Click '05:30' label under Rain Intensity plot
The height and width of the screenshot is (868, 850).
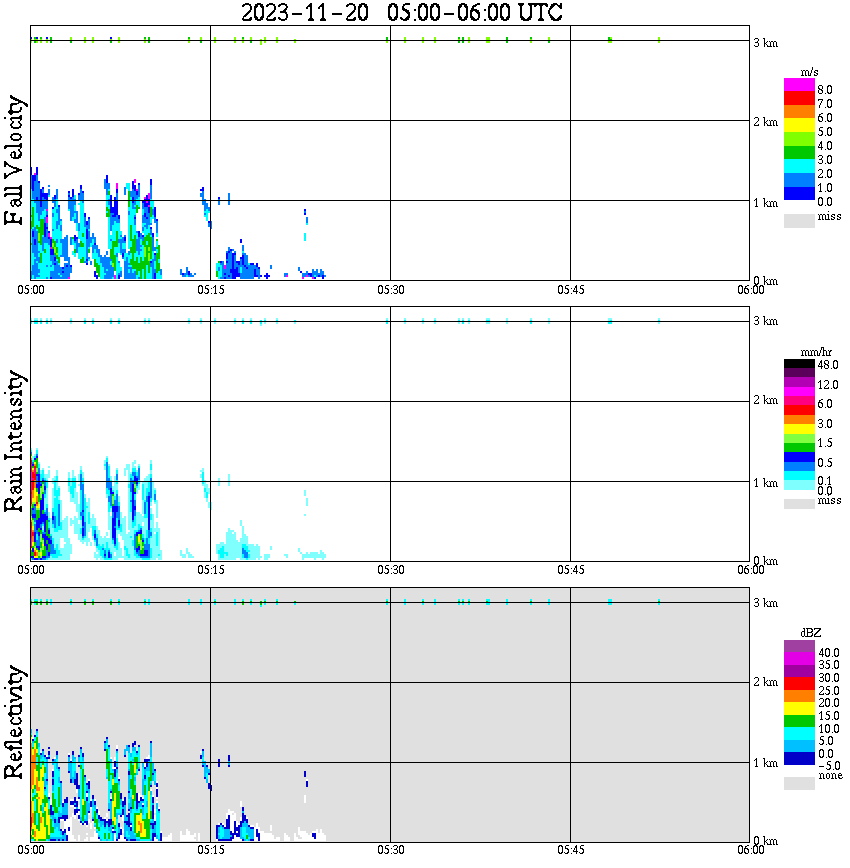pyautogui.click(x=391, y=570)
